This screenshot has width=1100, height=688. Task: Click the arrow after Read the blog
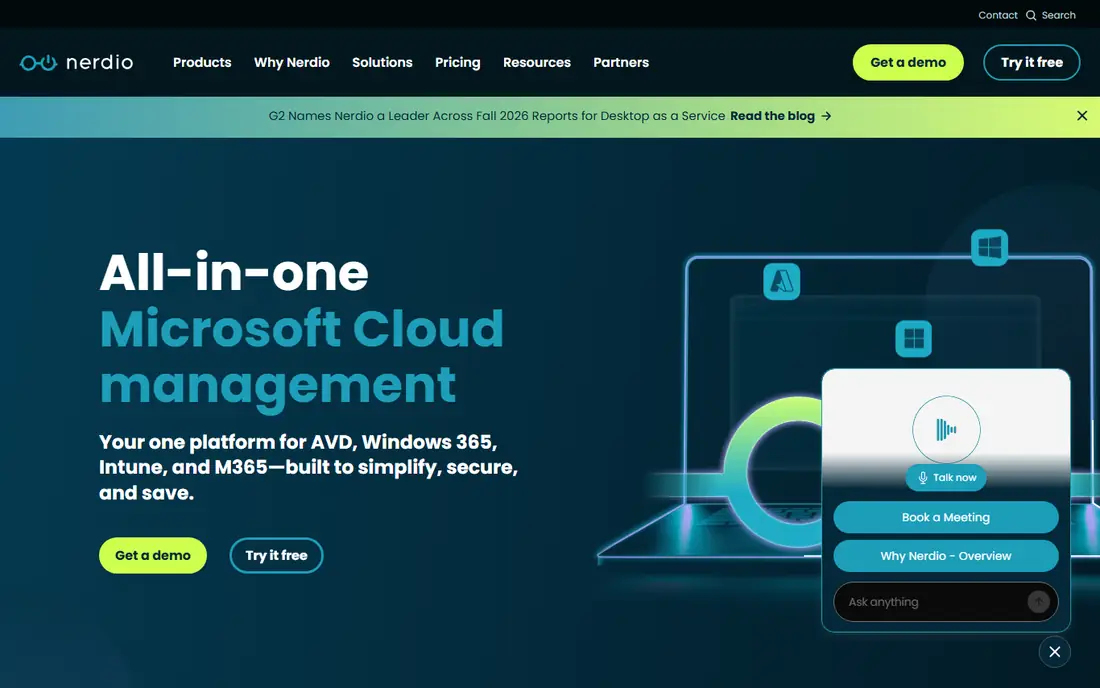826,116
